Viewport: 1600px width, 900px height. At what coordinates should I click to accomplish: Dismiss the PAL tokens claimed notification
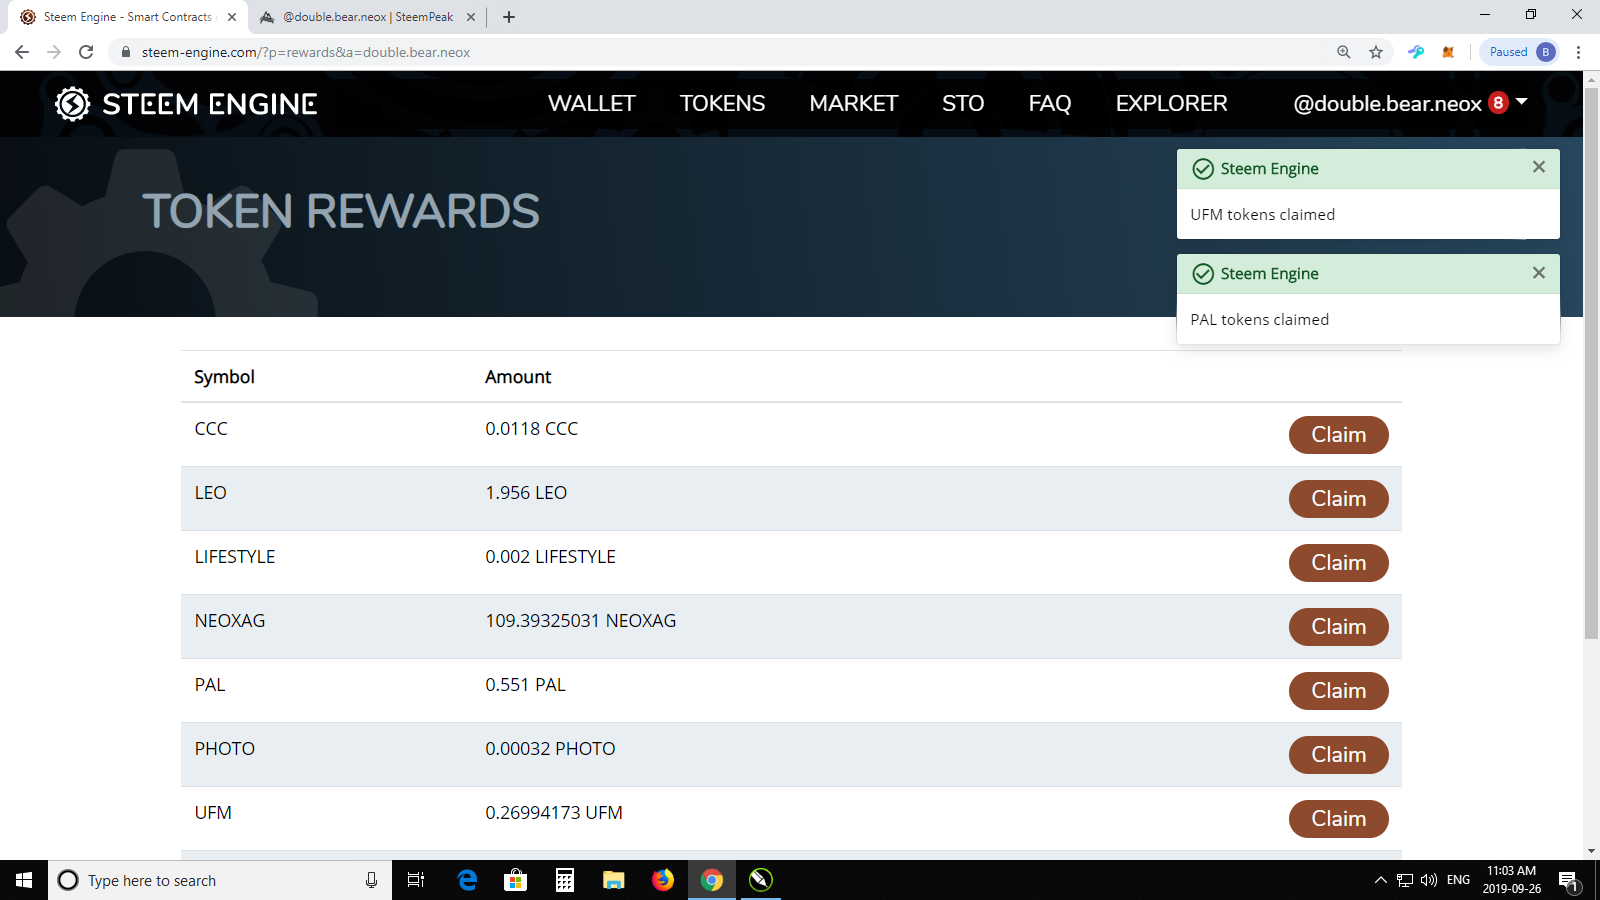1539,273
